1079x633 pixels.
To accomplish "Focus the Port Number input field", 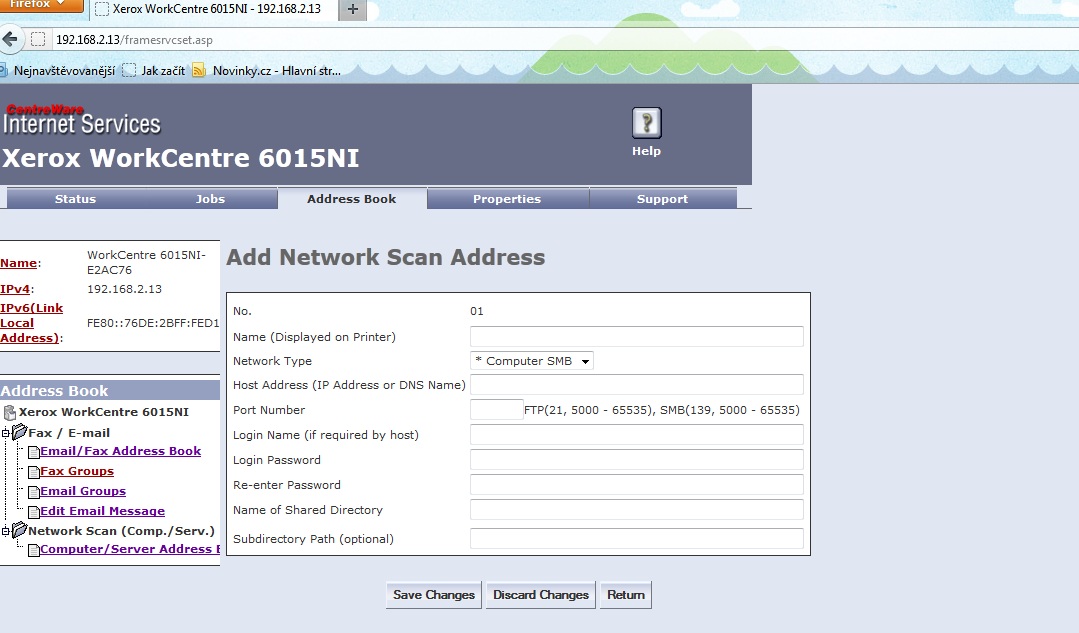I will (x=496, y=409).
